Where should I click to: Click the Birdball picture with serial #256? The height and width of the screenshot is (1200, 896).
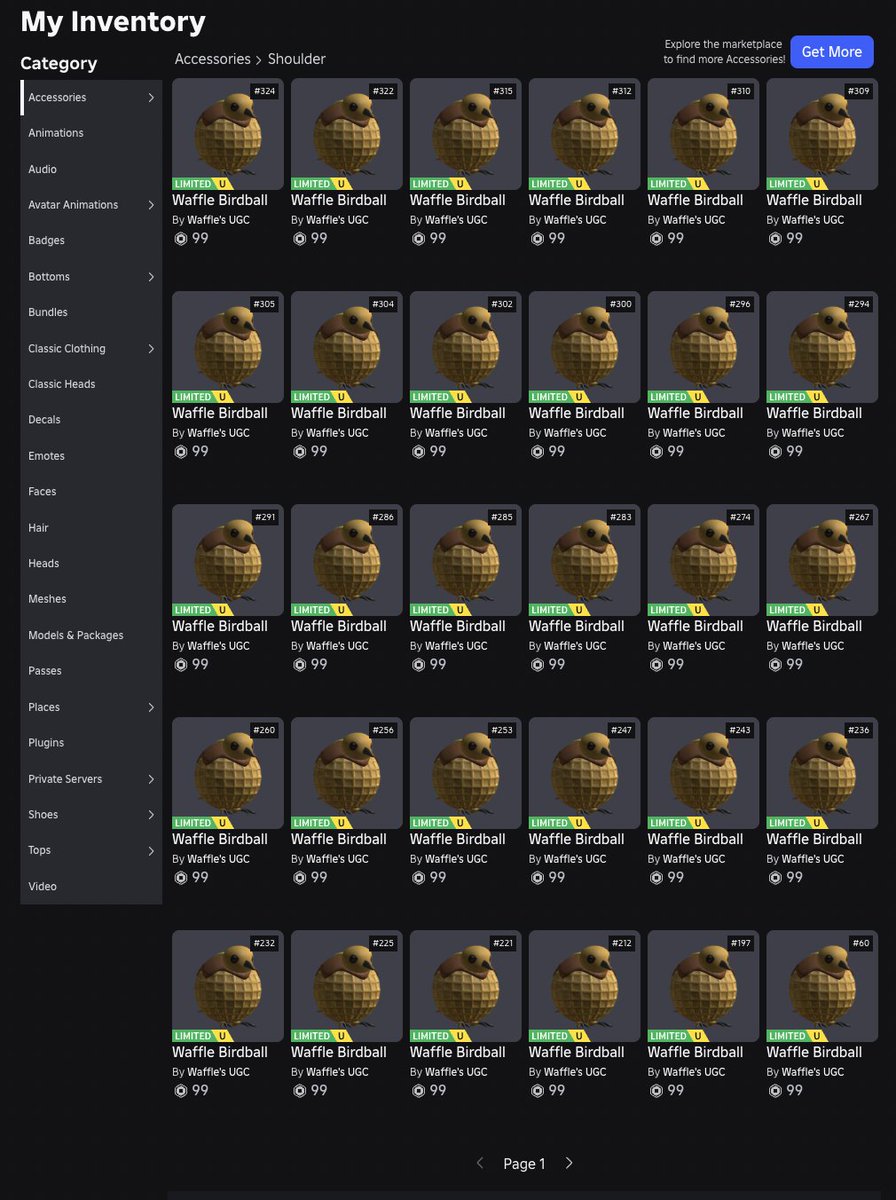347,773
